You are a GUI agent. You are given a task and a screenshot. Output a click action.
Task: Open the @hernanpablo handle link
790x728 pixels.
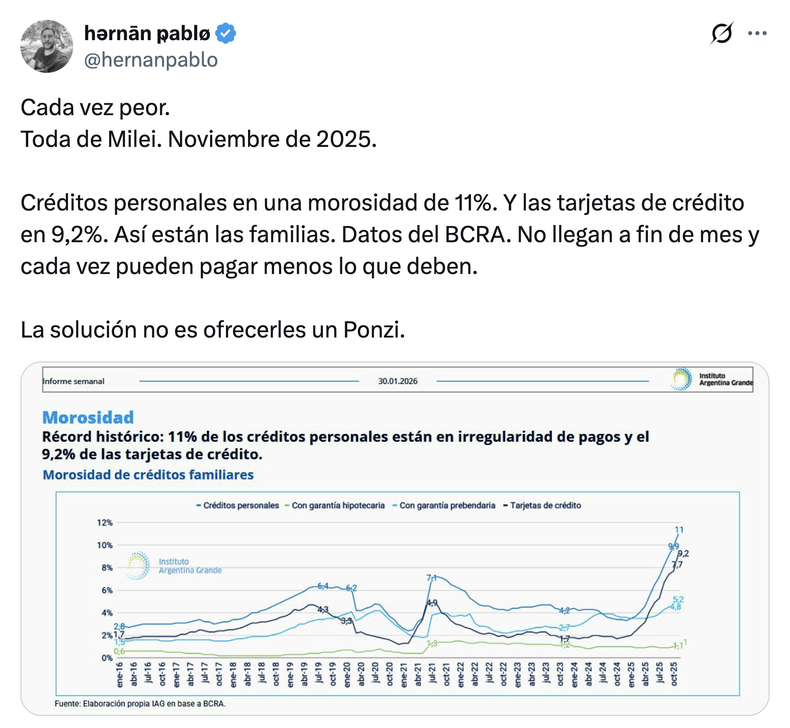tap(151, 59)
